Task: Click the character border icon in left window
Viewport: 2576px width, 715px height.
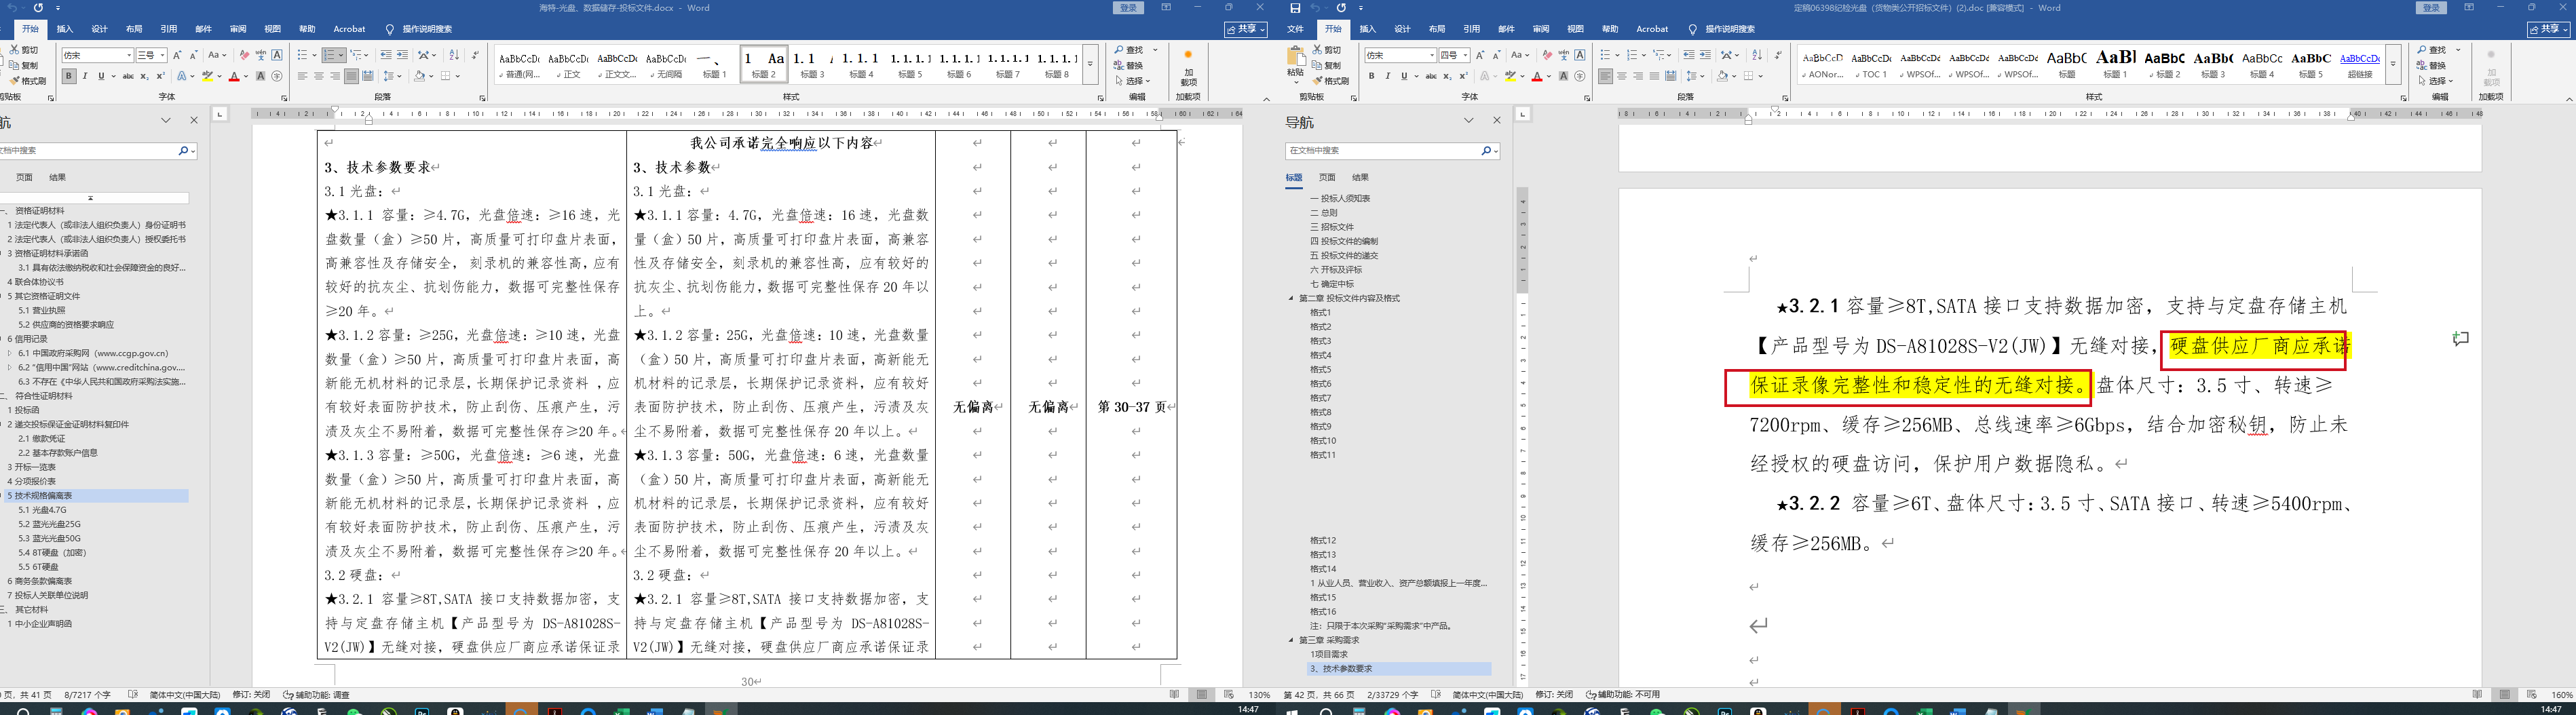Action: click(x=277, y=55)
